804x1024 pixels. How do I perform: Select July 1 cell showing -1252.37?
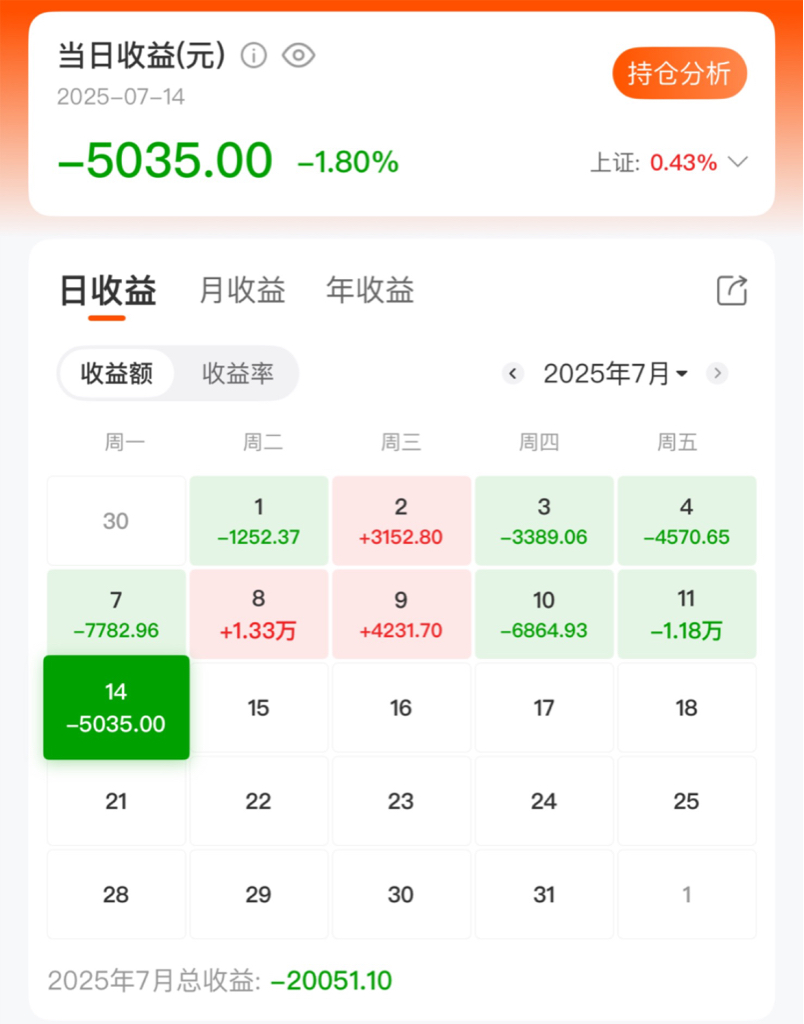(259, 520)
